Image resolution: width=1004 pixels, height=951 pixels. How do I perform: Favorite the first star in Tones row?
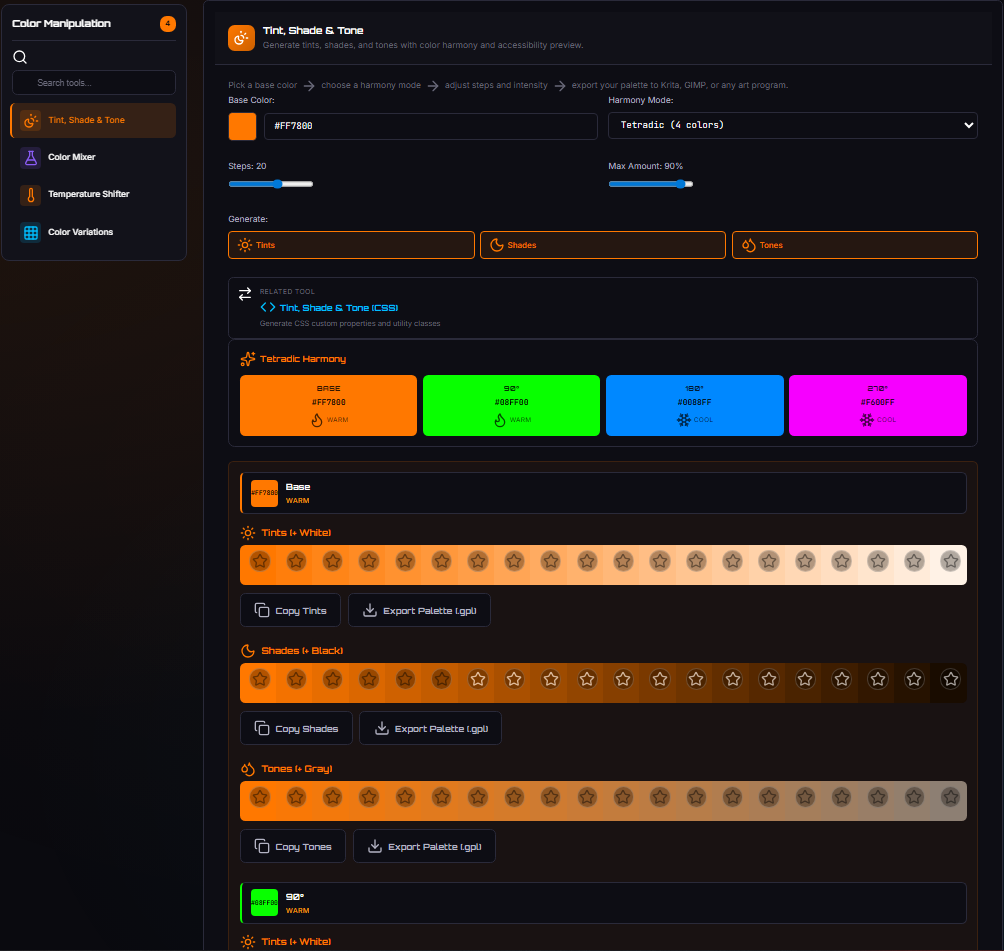tap(260, 797)
